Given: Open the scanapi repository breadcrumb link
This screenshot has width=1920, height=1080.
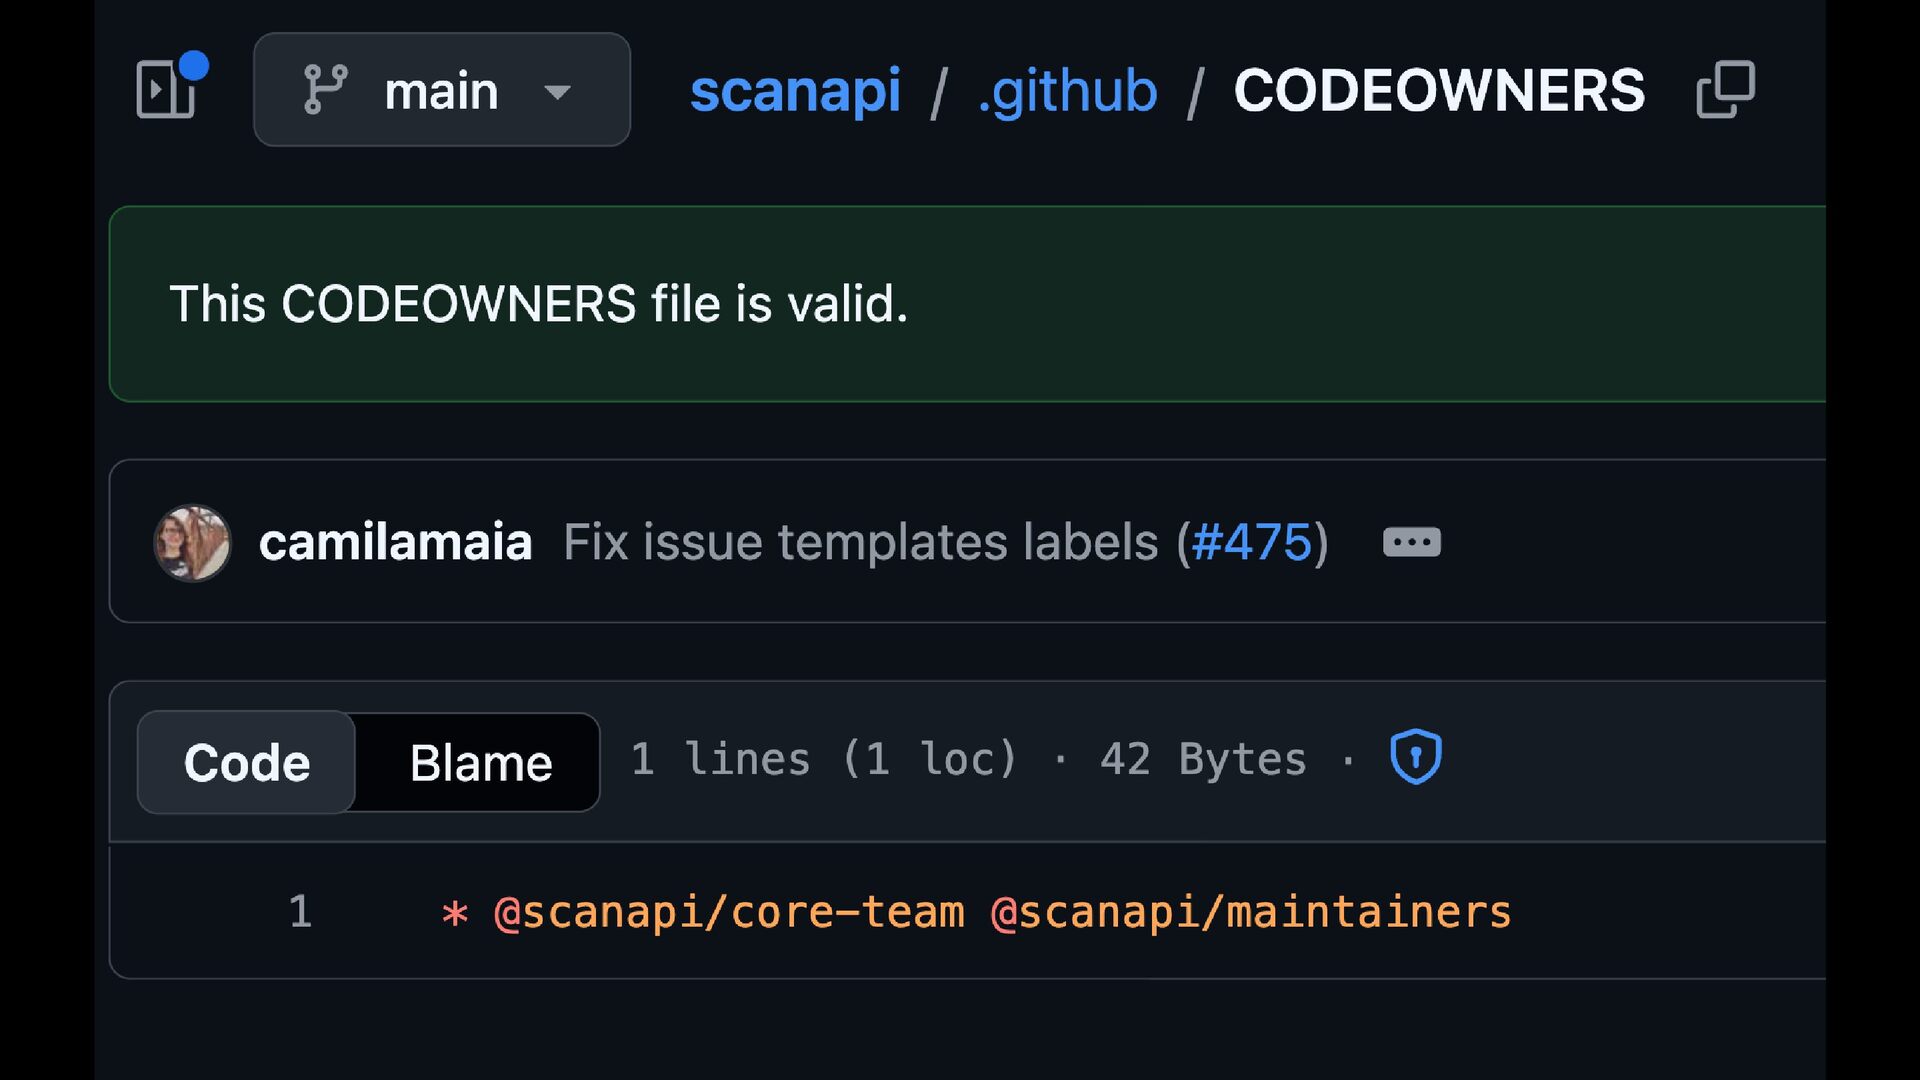Looking at the screenshot, I should click(795, 90).
